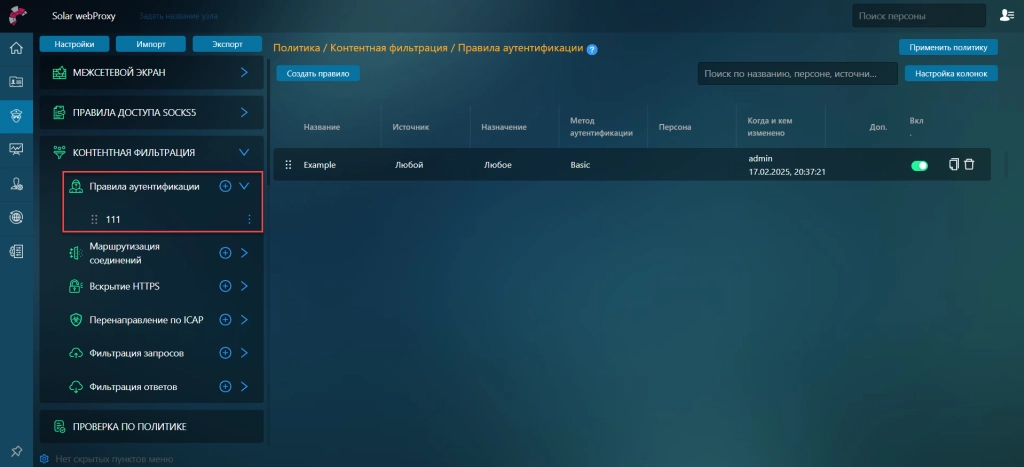
Task: Click the drag handle of Example row
Action: [288, 165]
